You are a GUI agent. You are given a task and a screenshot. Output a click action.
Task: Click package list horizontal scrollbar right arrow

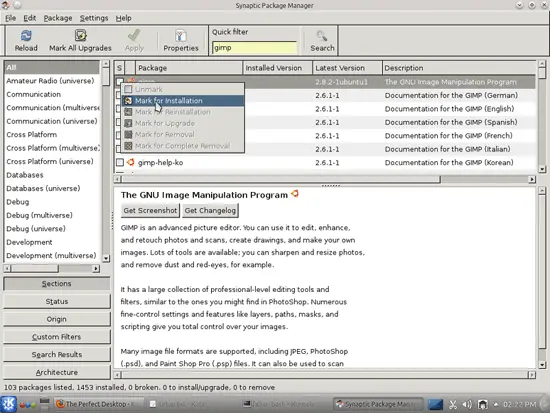(x=532, y=179)
